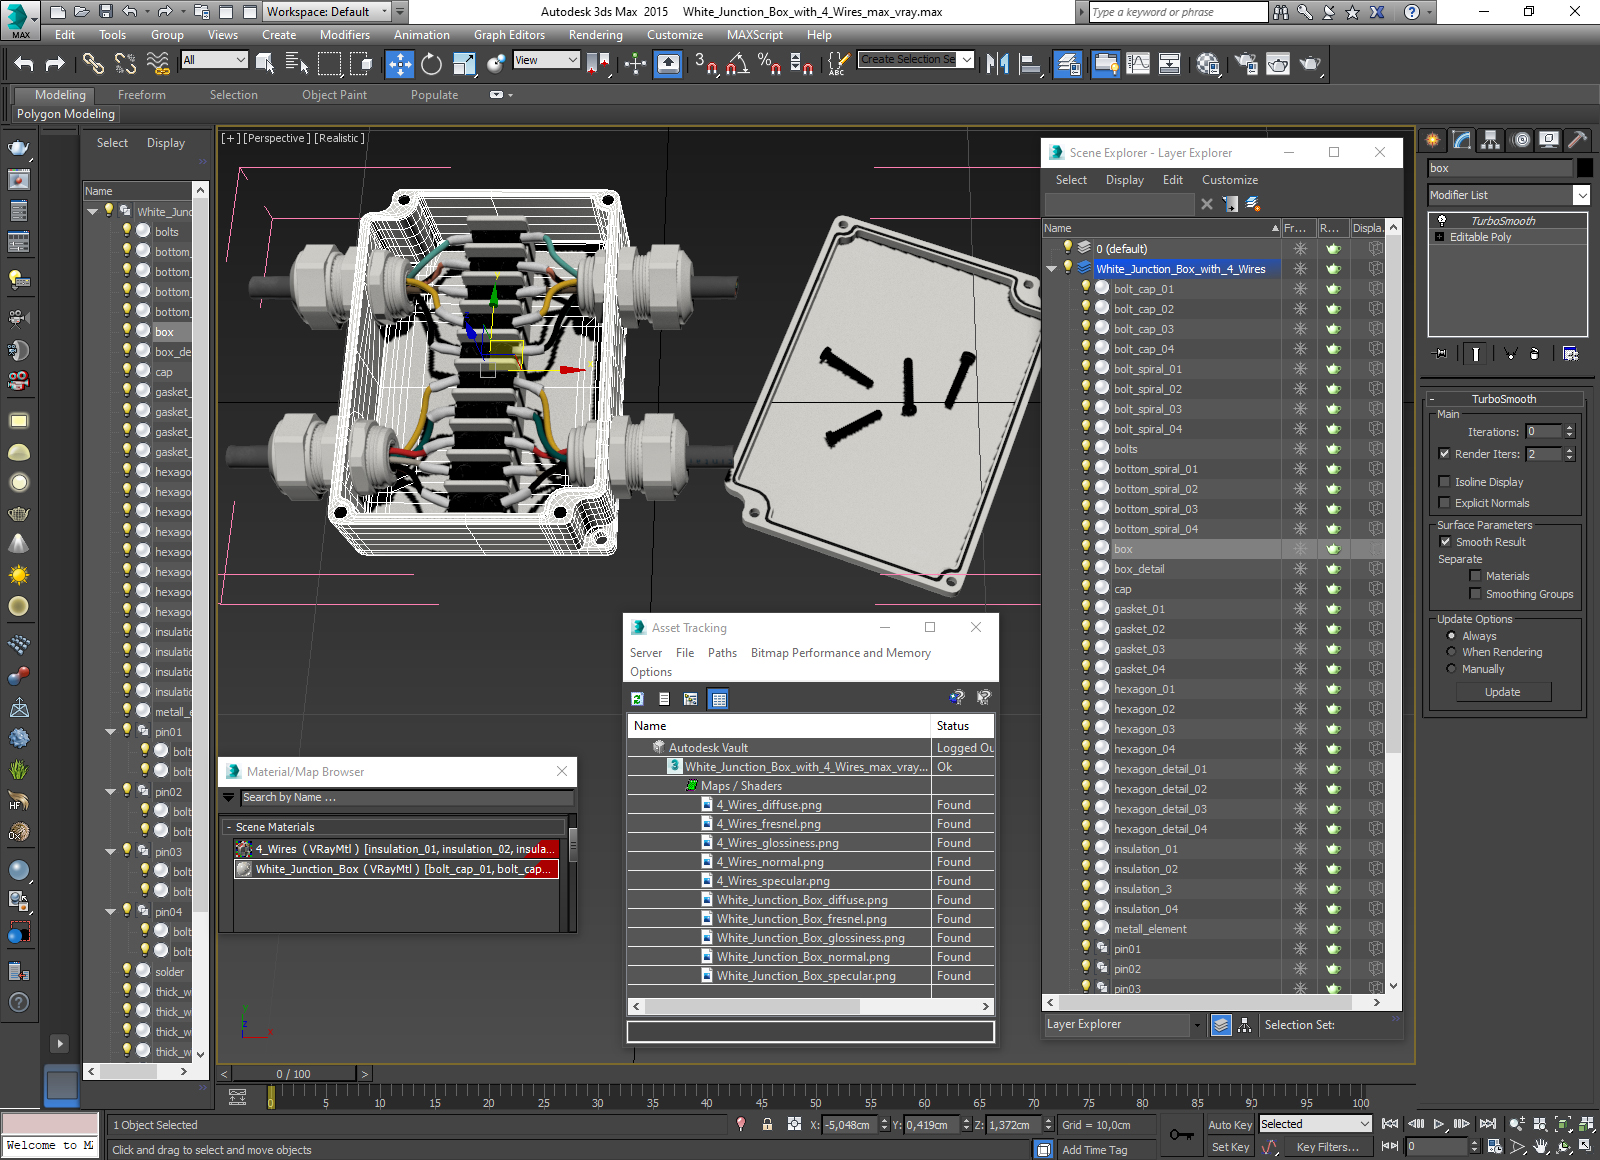Collapse the Scene Materials rollout
The width and height of the screenshot is (1600, 1160).
coord(229,827)
